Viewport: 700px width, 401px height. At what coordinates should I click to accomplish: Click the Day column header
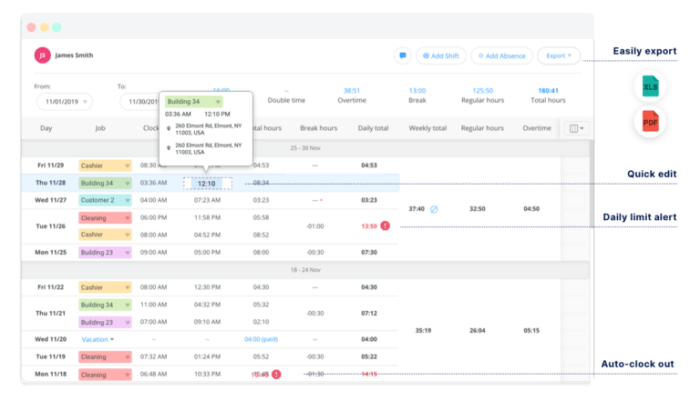[46, 128]
